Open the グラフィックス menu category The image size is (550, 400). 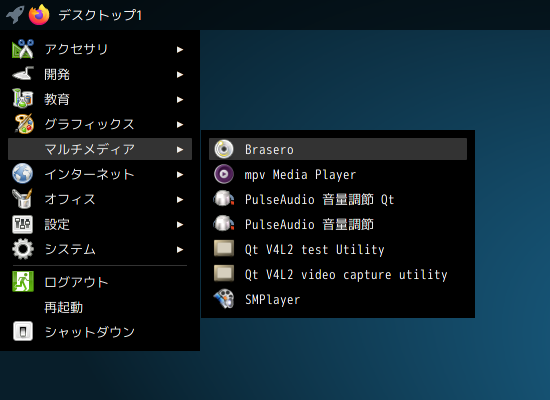(100, 124)
